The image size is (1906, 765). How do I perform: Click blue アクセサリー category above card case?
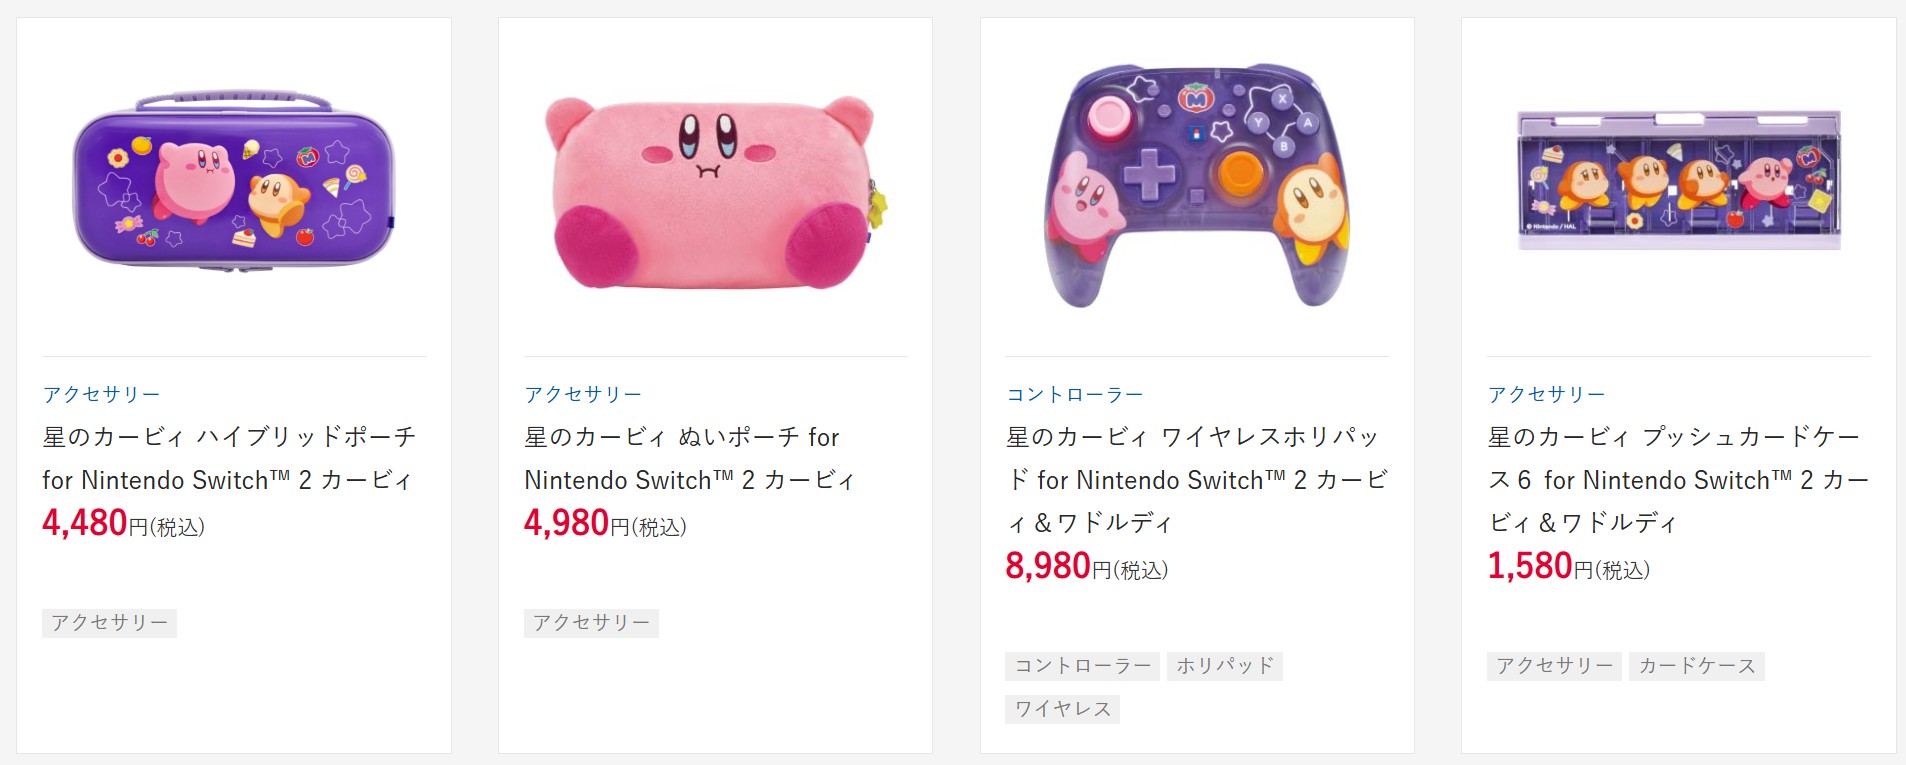pyautogui.click(x=1546, y=394)
